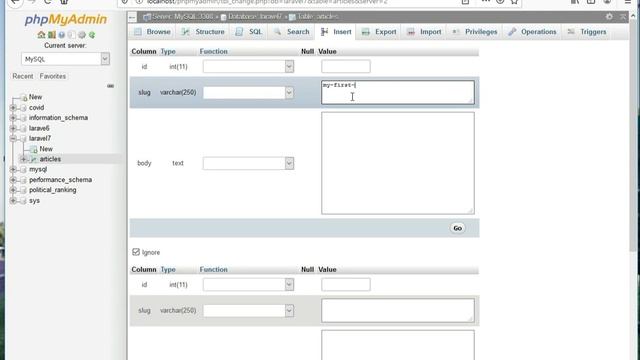Expand the mysql database node

click(13, 169)
